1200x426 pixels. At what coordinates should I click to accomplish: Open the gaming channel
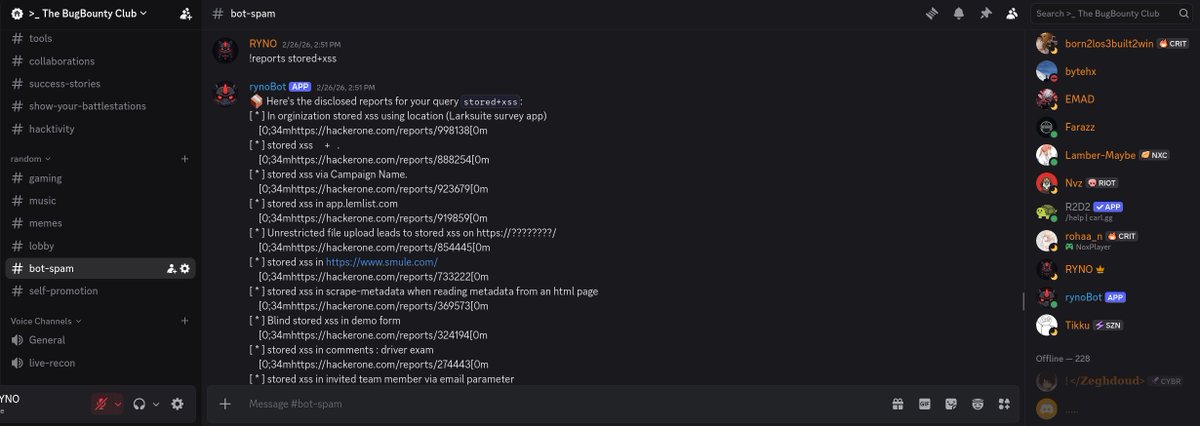(100, 178)
